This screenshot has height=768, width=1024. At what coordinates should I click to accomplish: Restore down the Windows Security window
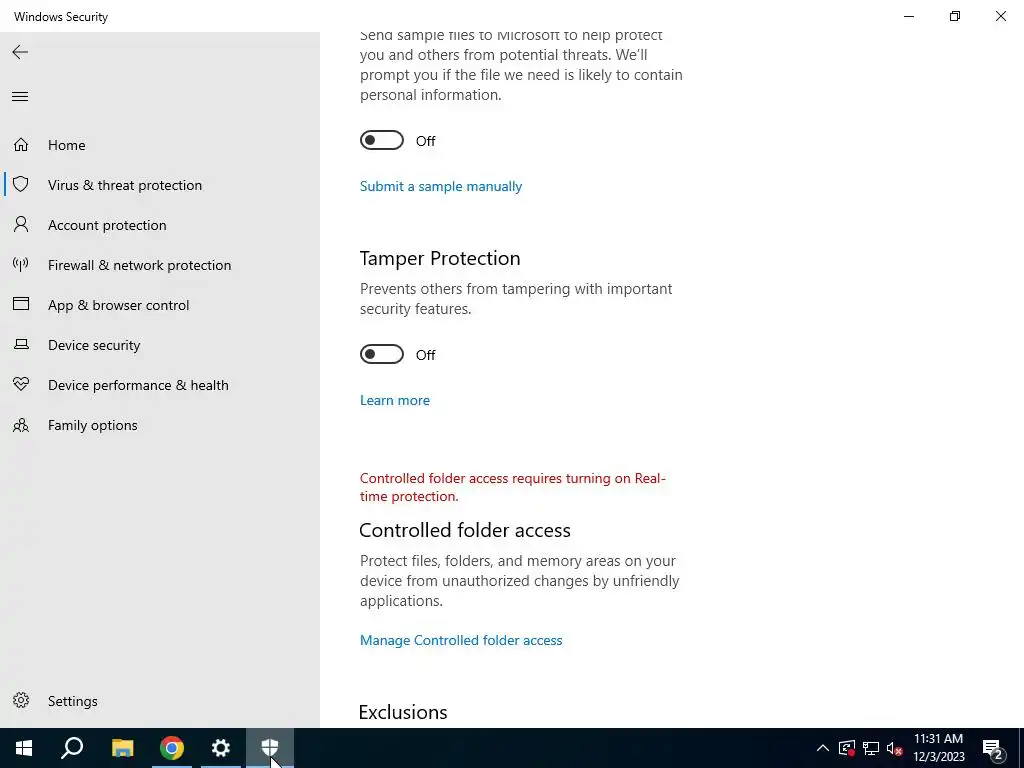pos(955,16)
